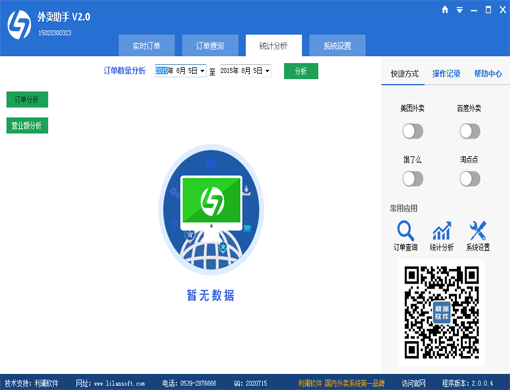Toggle the 淘点点 switch
This screenshot has height=390, width=510.
(470, 179)
